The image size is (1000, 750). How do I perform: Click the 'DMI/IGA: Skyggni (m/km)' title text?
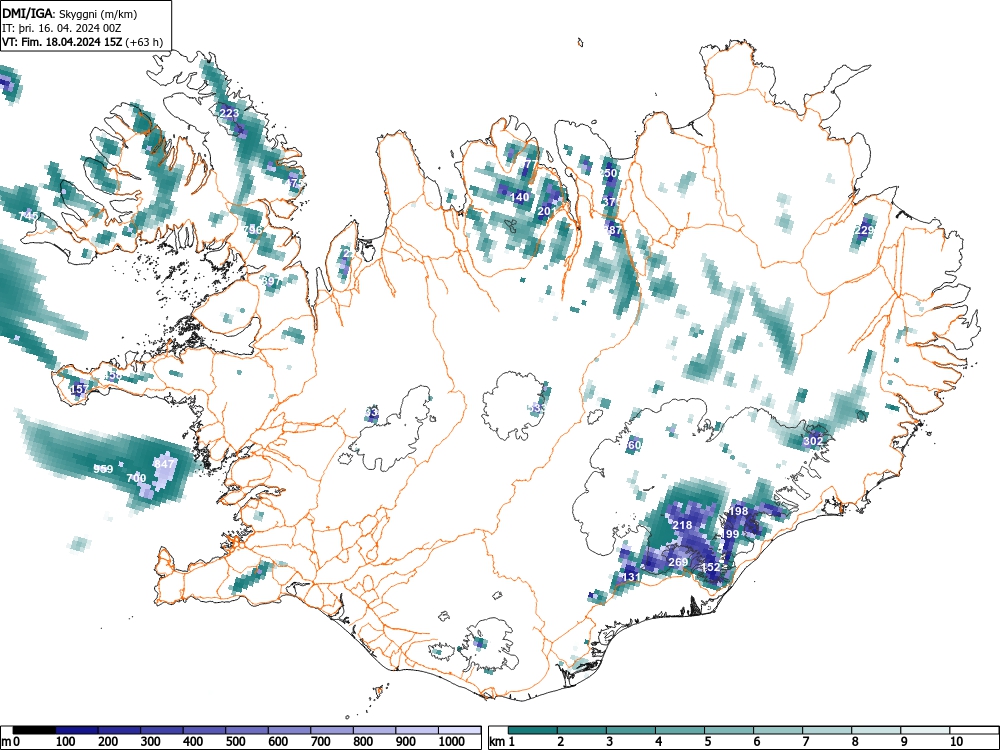point(69,13)
